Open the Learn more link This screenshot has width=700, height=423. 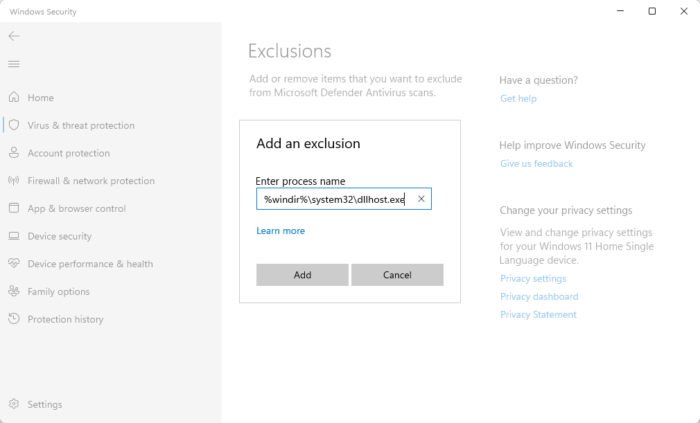pos(280,231)
